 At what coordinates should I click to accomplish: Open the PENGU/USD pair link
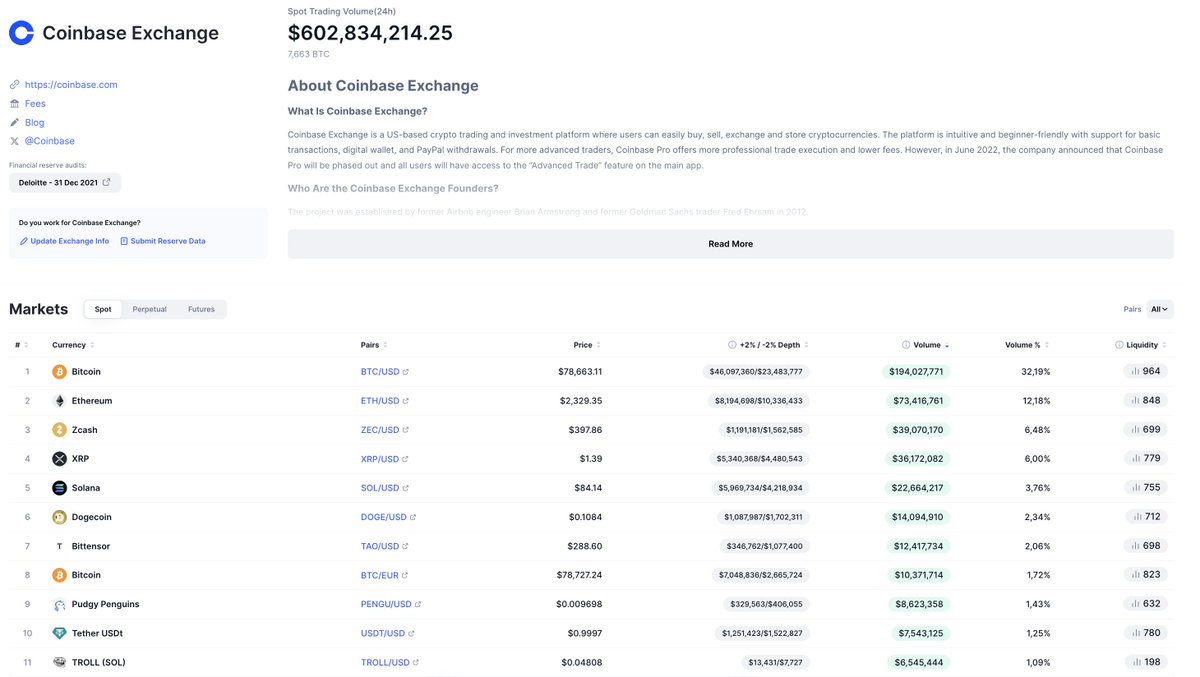click(x=386, y=604)
